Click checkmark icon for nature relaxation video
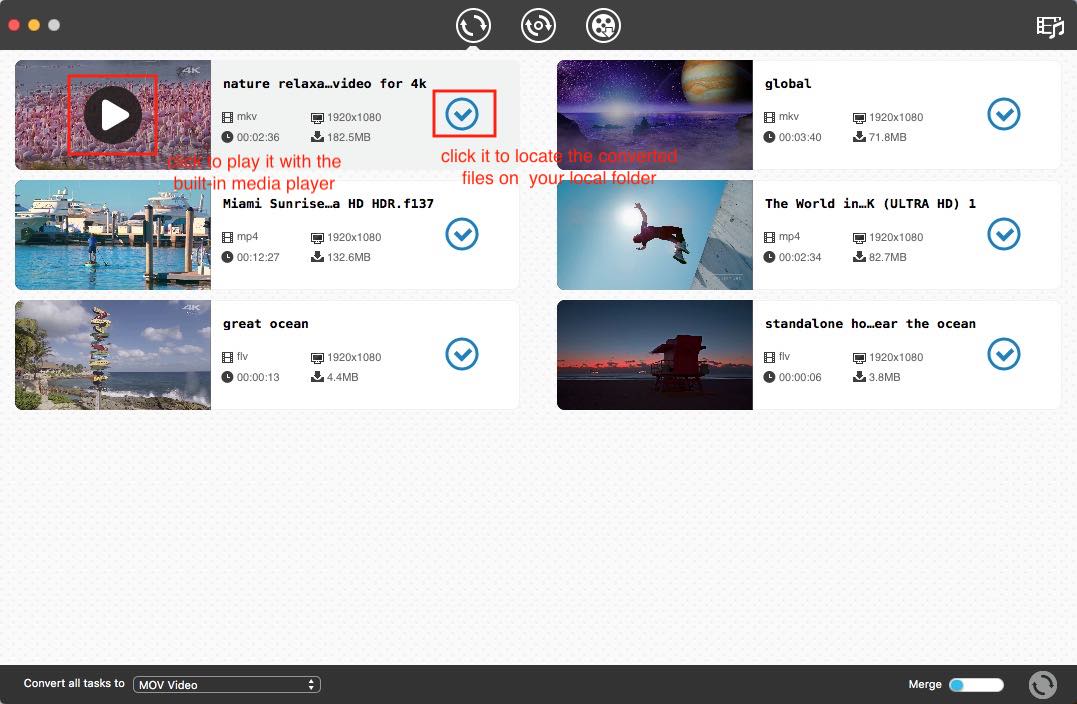 click(462, 115)
